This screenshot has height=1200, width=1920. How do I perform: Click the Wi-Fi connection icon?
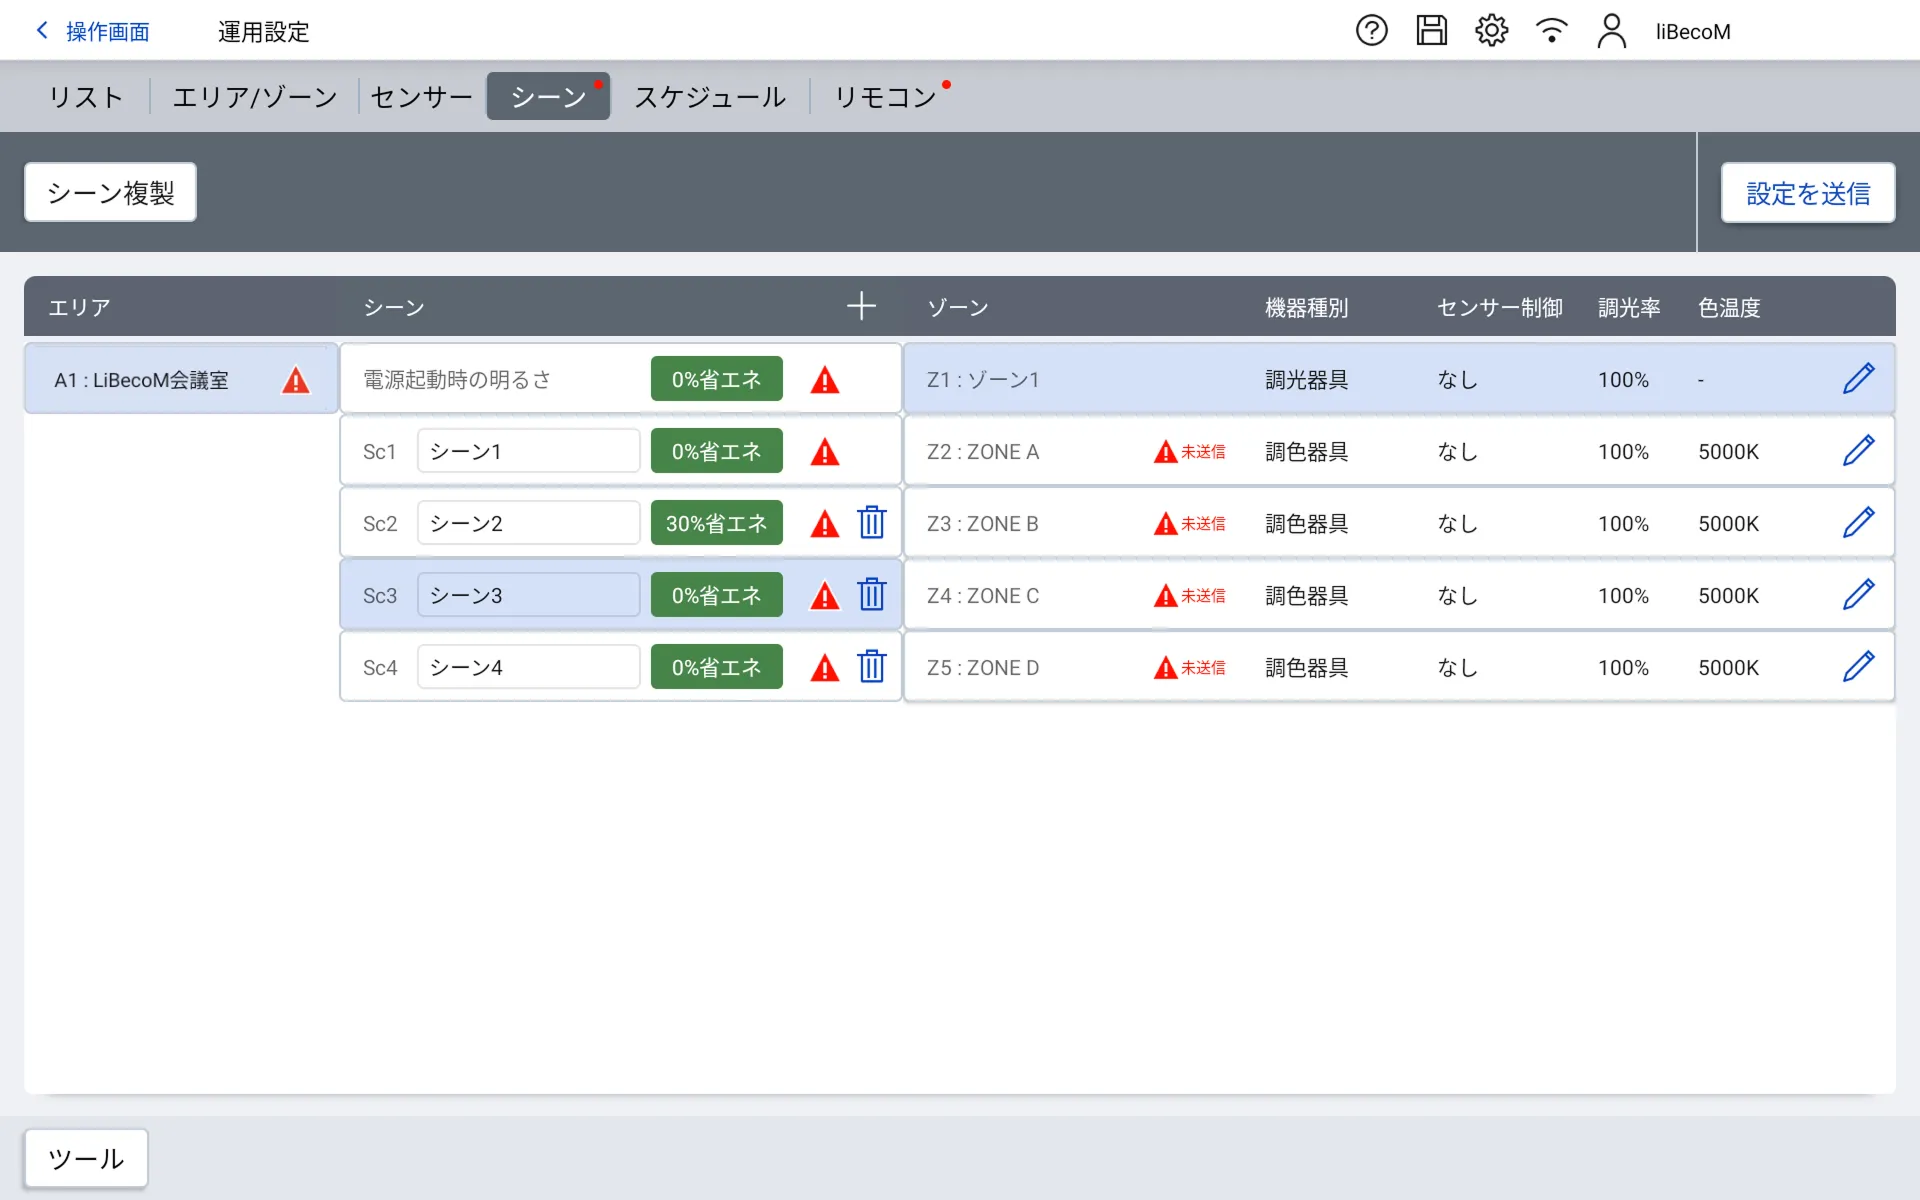(1551, 31)
